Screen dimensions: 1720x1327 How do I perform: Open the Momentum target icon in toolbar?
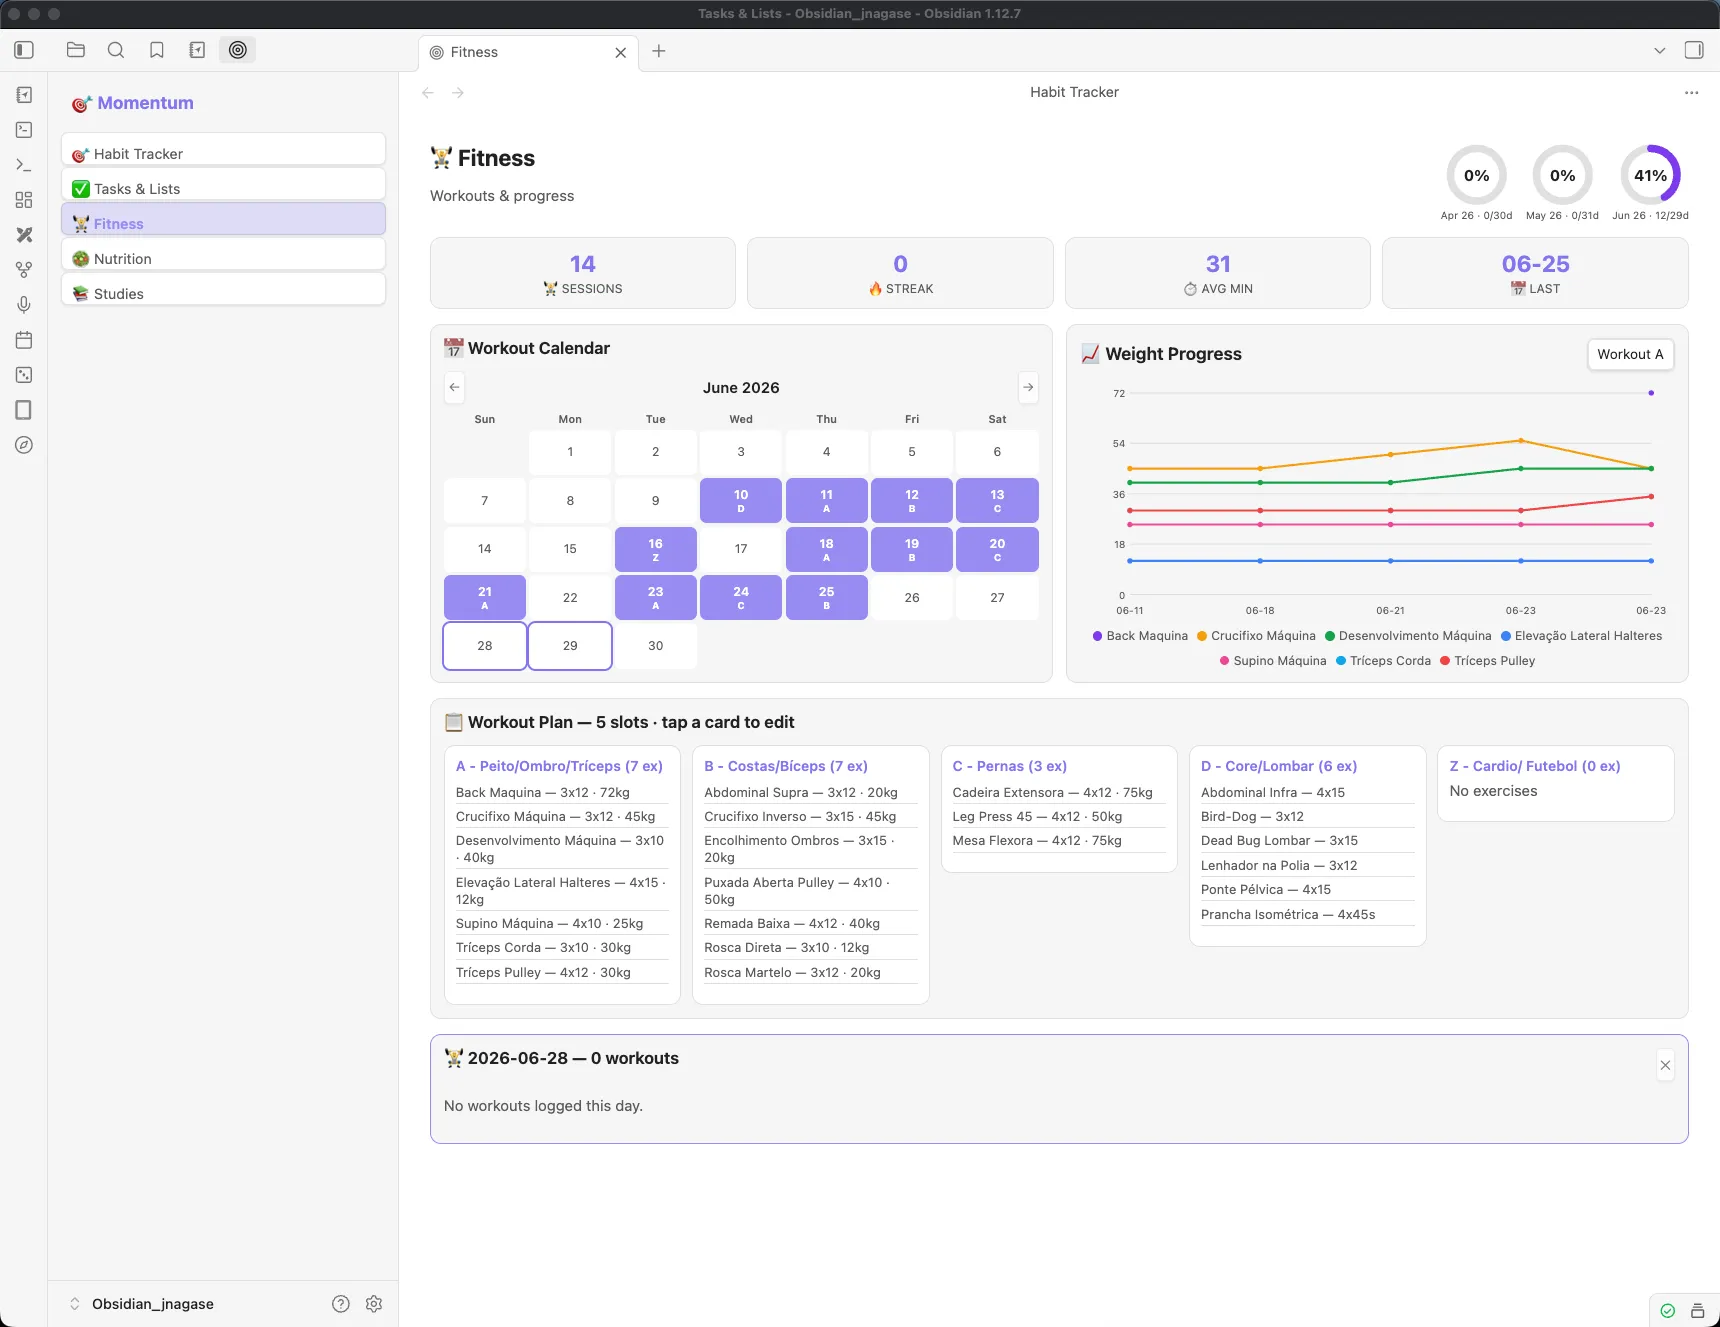click(238, 50)
